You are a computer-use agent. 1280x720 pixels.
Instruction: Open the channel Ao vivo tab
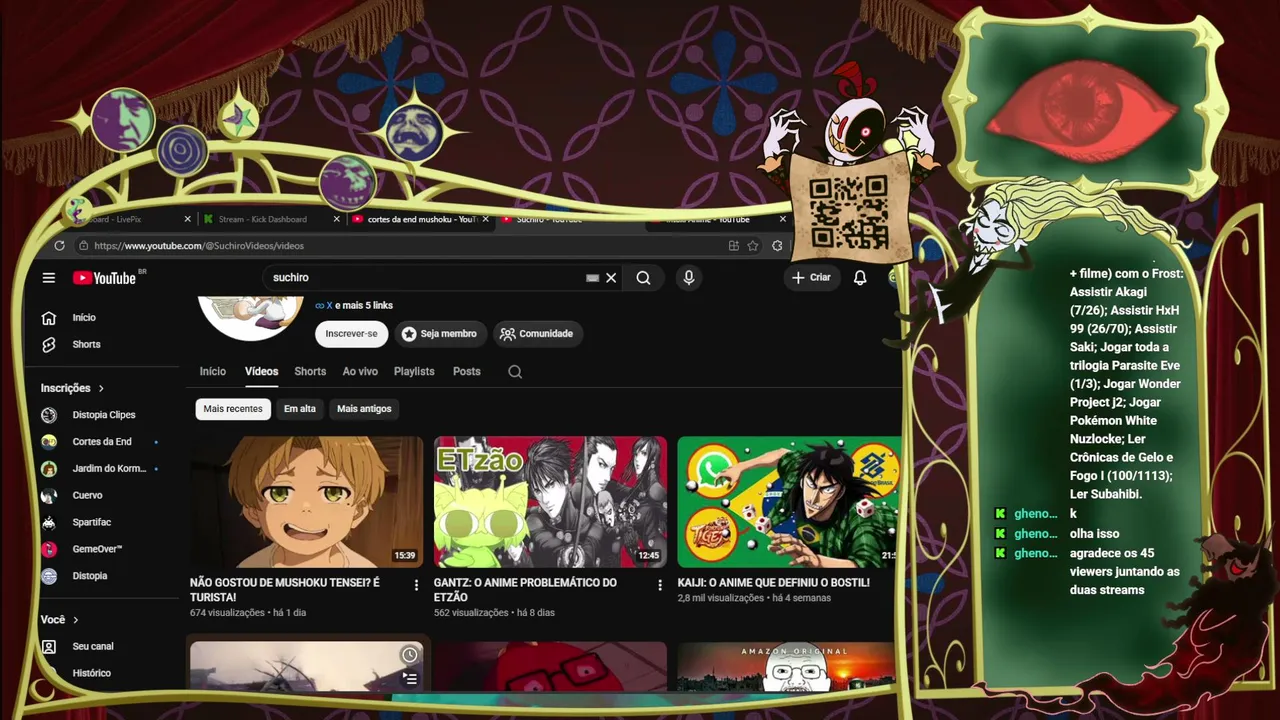pyautogui.click(x=360, y=372)
